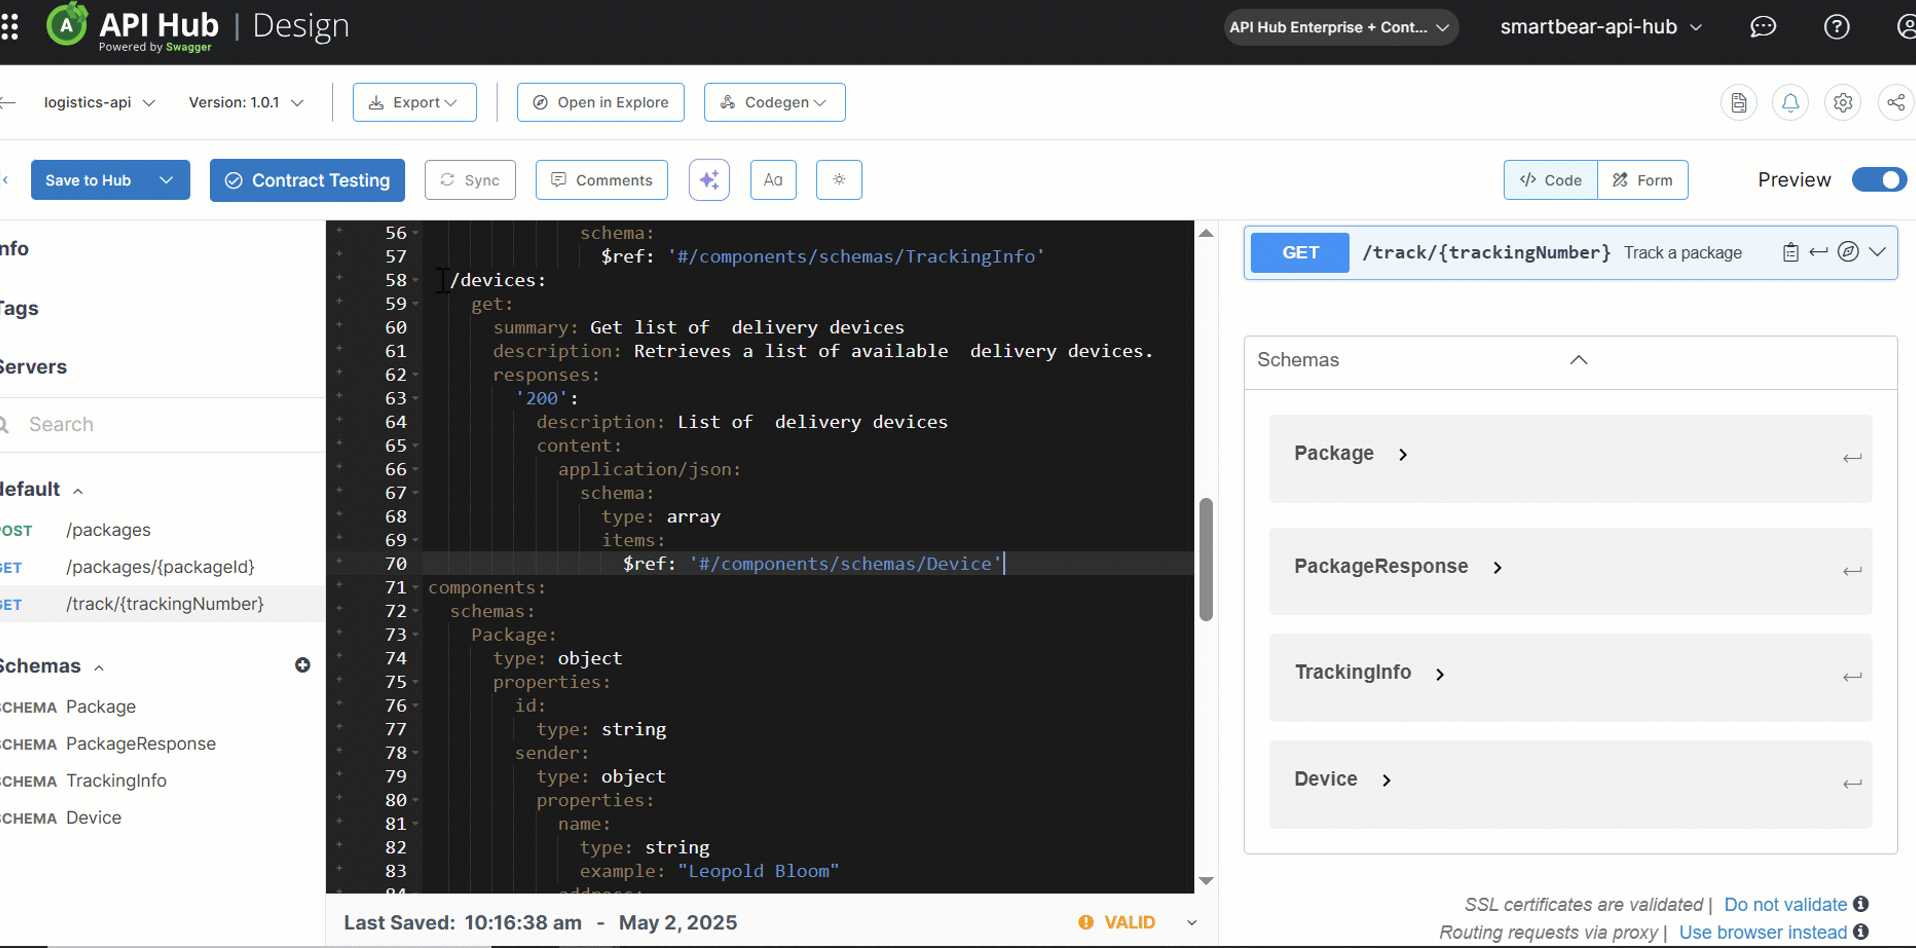This screenshot has width=1916, height=948.
Task: Fold code at line 73 Package
Action: (416, 635)
